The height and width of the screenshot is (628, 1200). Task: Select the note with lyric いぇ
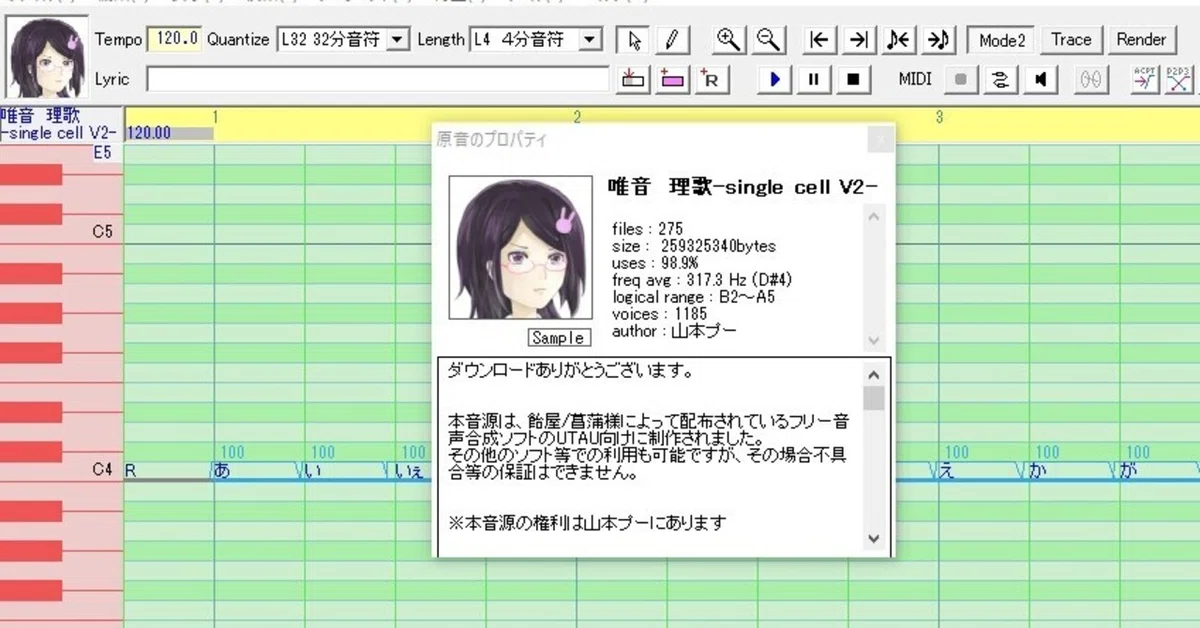[x=414, y=472]
